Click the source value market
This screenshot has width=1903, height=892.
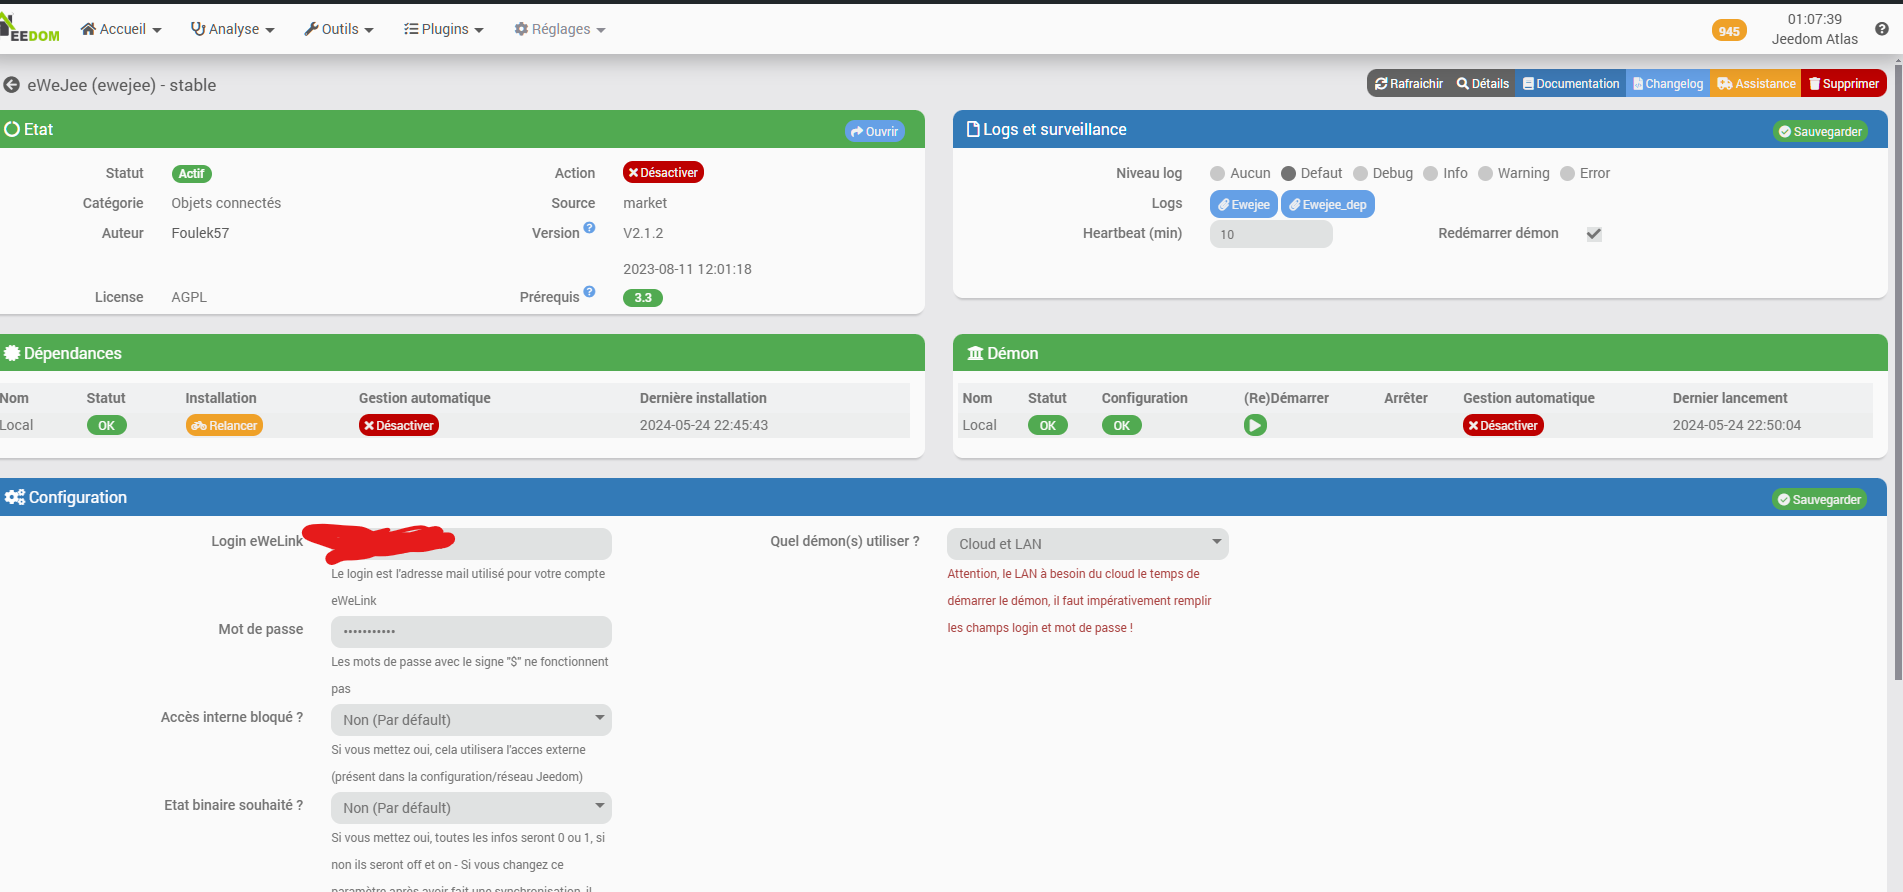pos(645,203)
